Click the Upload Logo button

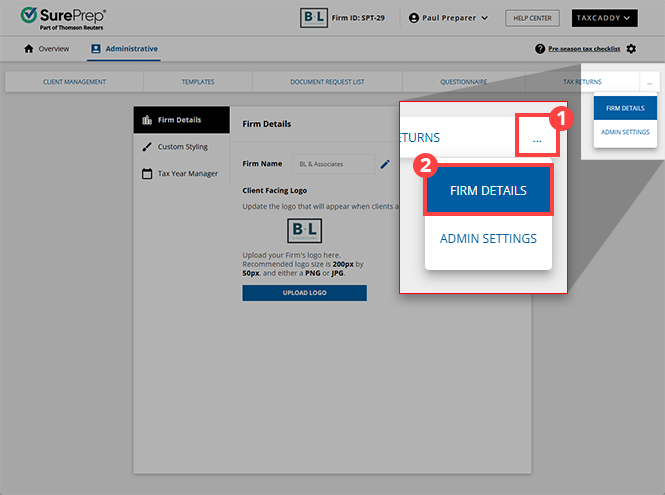point(304,293)
